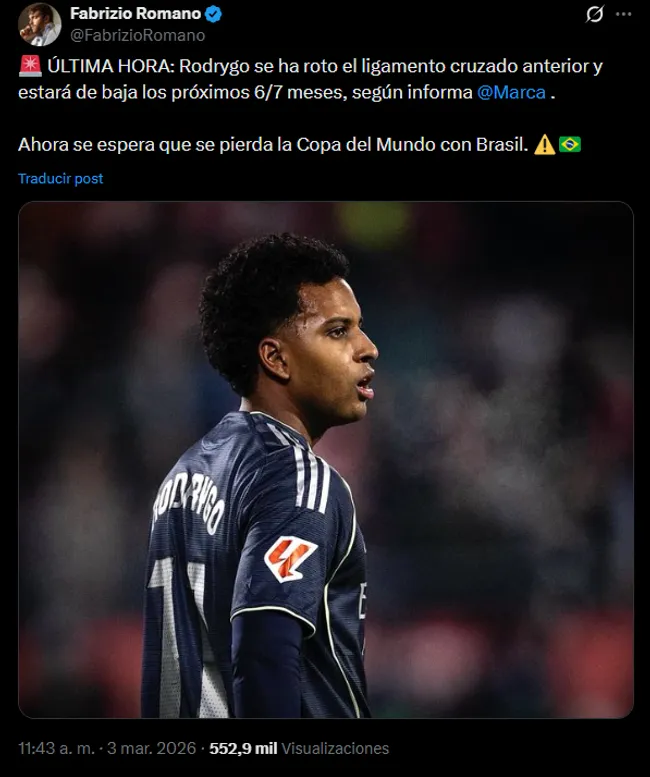Click the Copa del Mundo sentence
The height and width of the screenshot is (777, 650).
pyautogui.click(x=273, y=145)
